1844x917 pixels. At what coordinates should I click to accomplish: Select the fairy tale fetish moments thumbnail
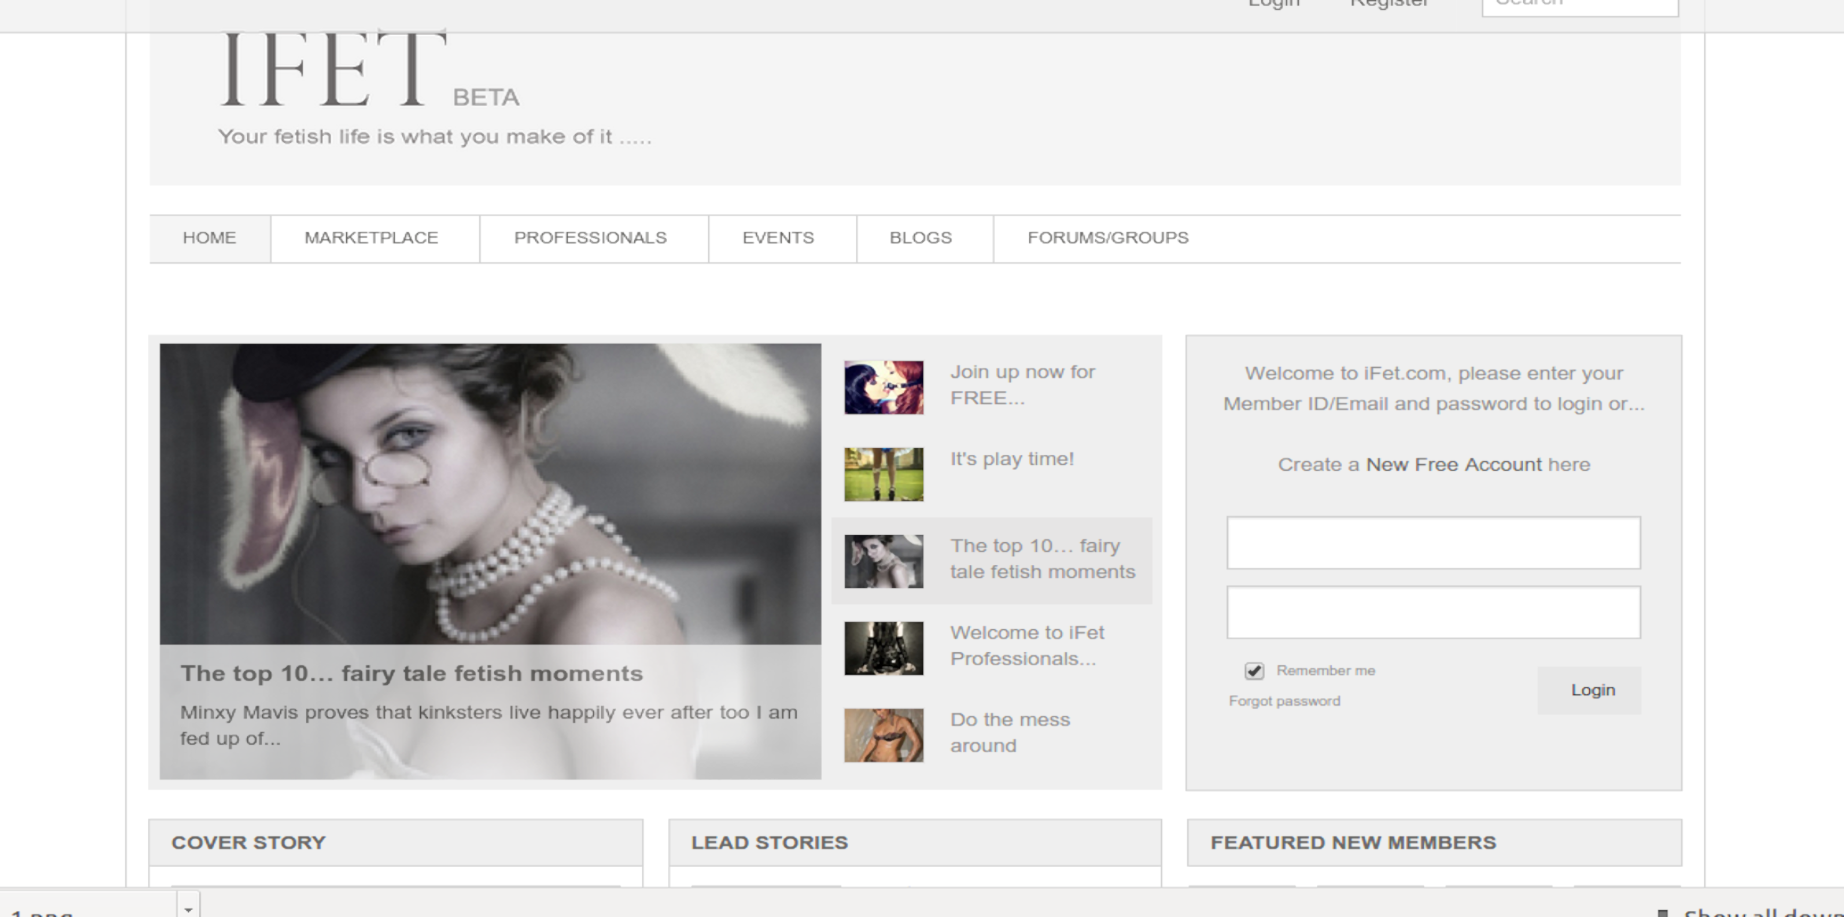pos(883,561)
